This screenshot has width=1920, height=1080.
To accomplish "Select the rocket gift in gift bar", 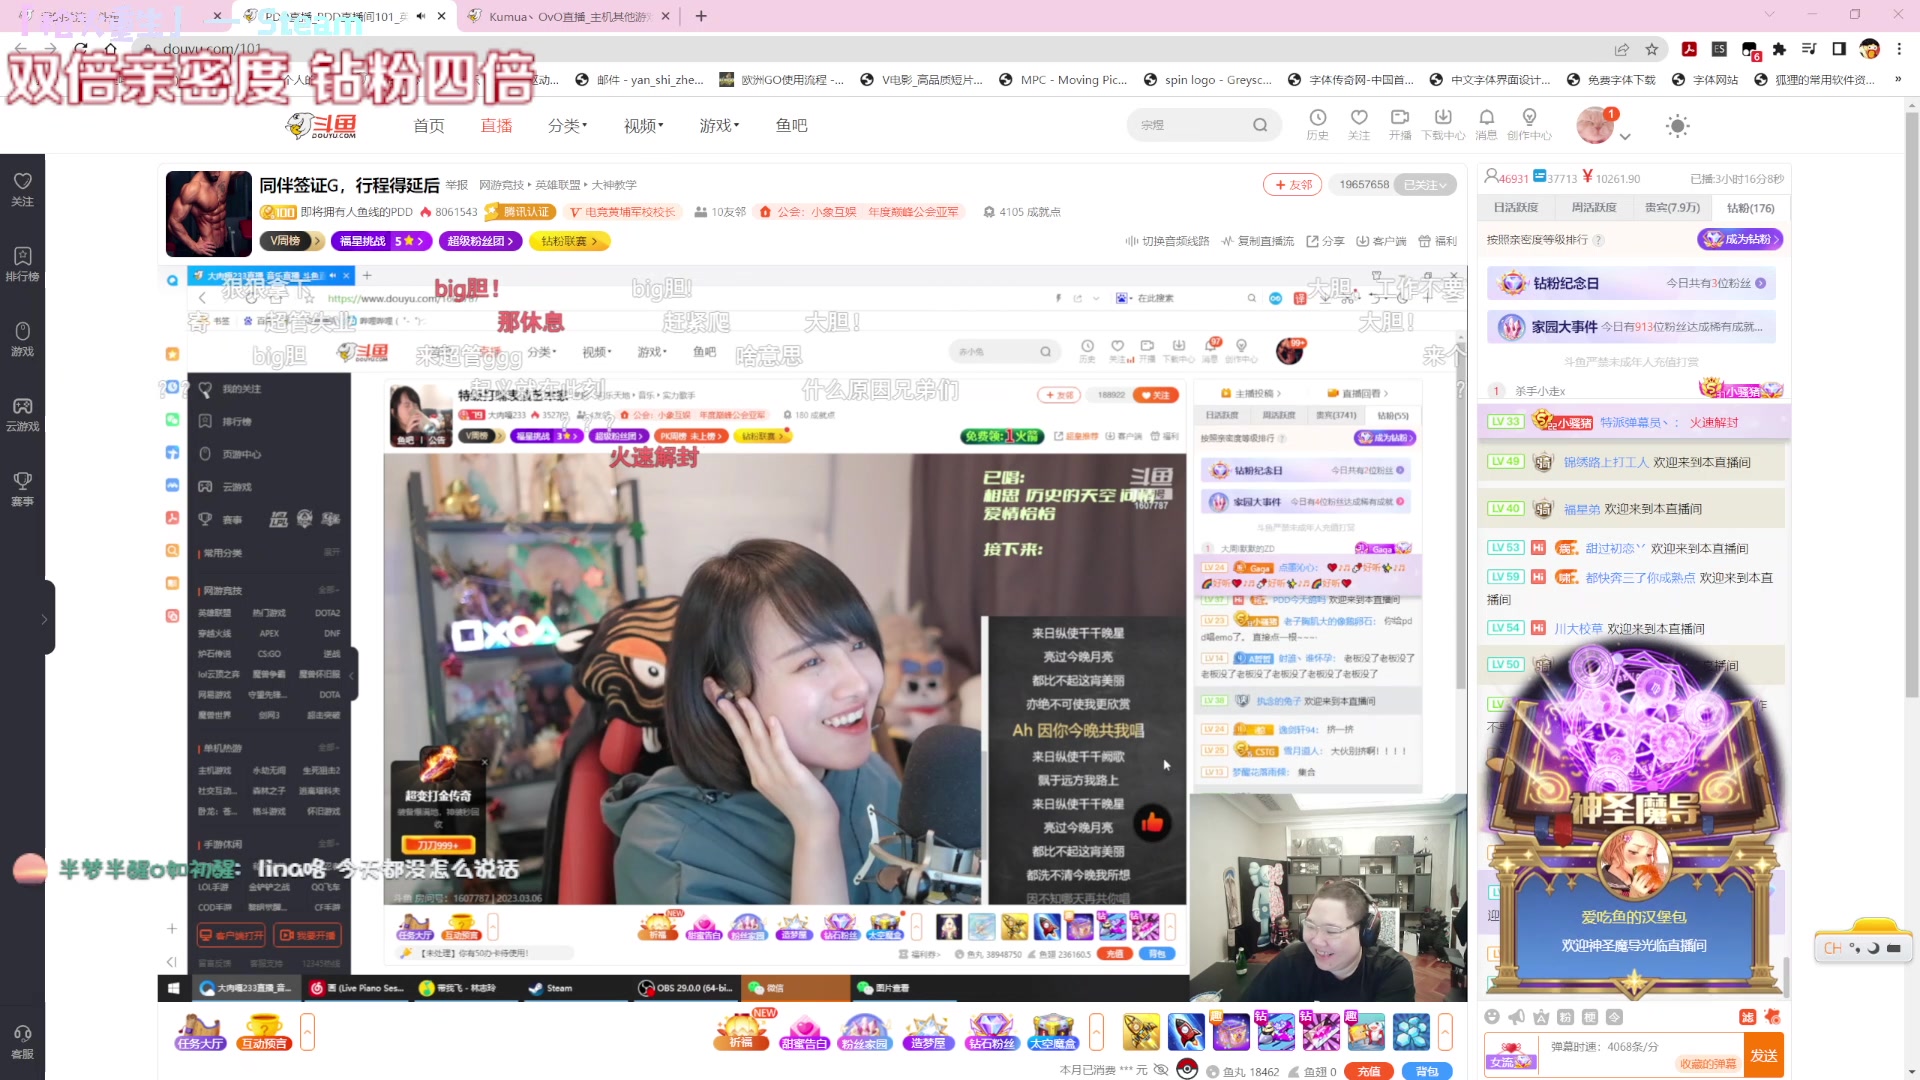I will (x=1186, y=1031).
